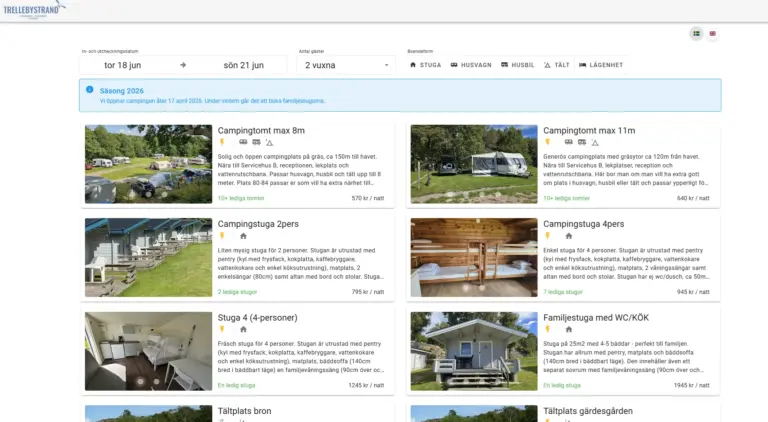Click 795 kr / natt price
This screenshot has height=422, width=768.
368,292
